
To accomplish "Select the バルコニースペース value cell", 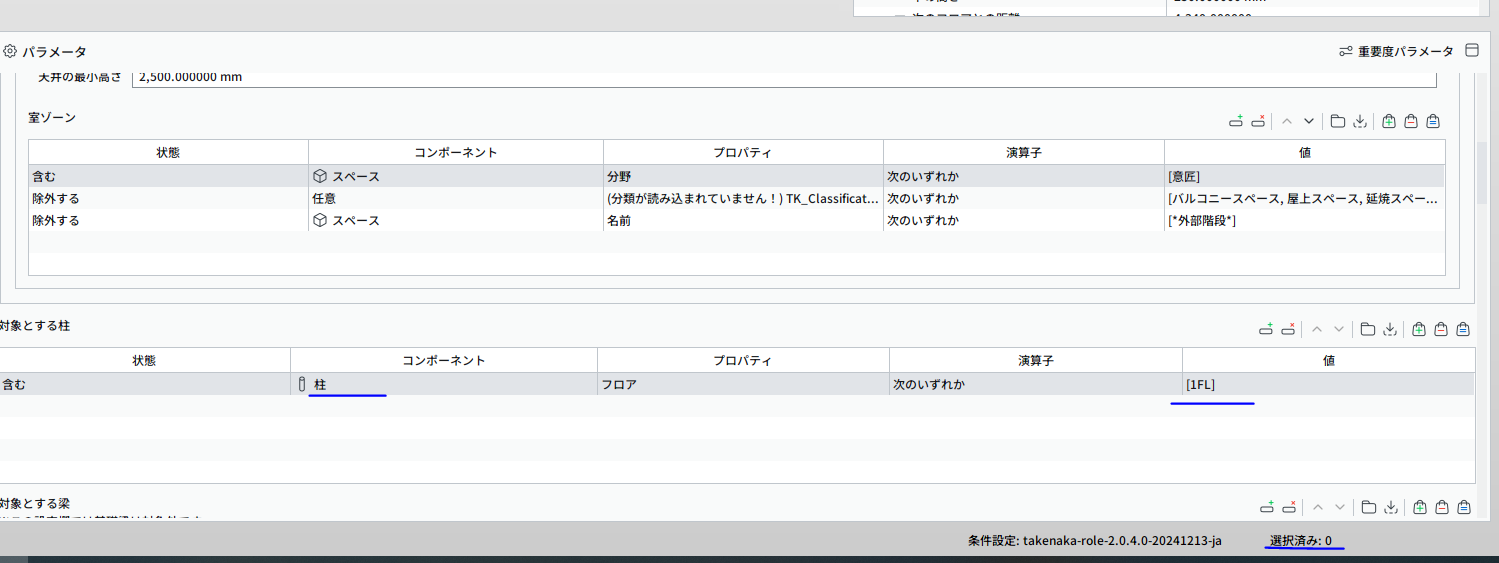I will point(1304,198).
